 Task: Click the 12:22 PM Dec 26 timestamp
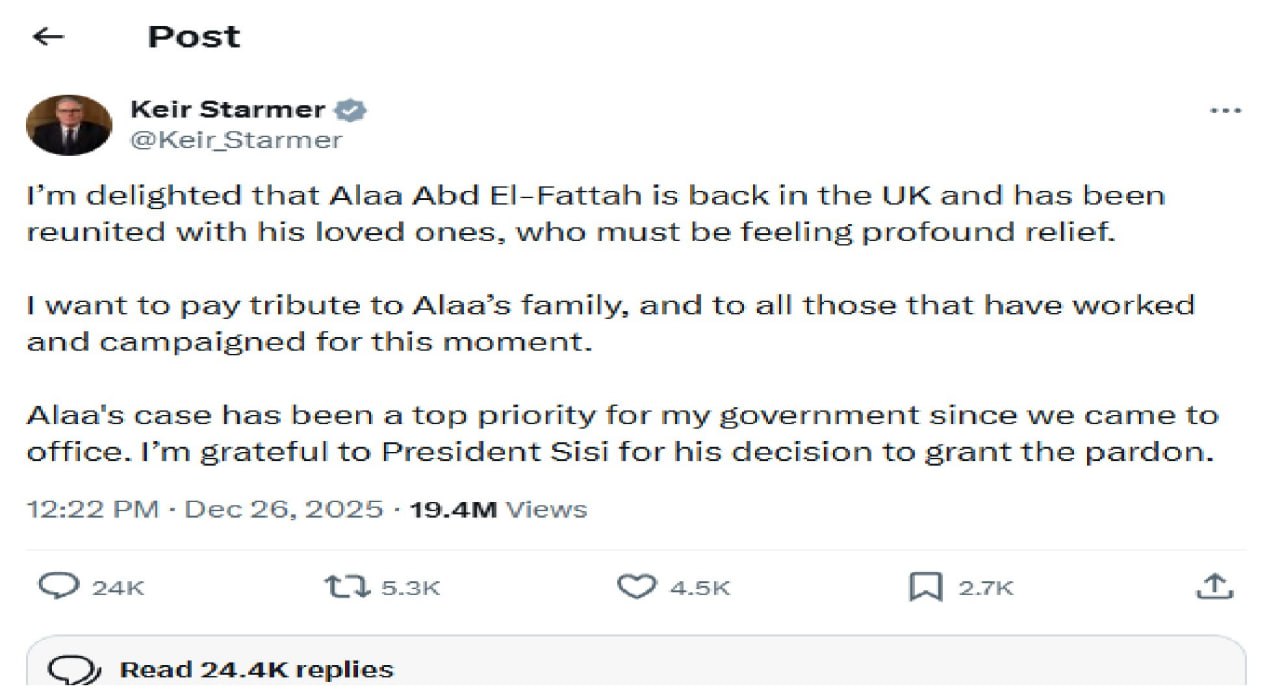[205, 509]
